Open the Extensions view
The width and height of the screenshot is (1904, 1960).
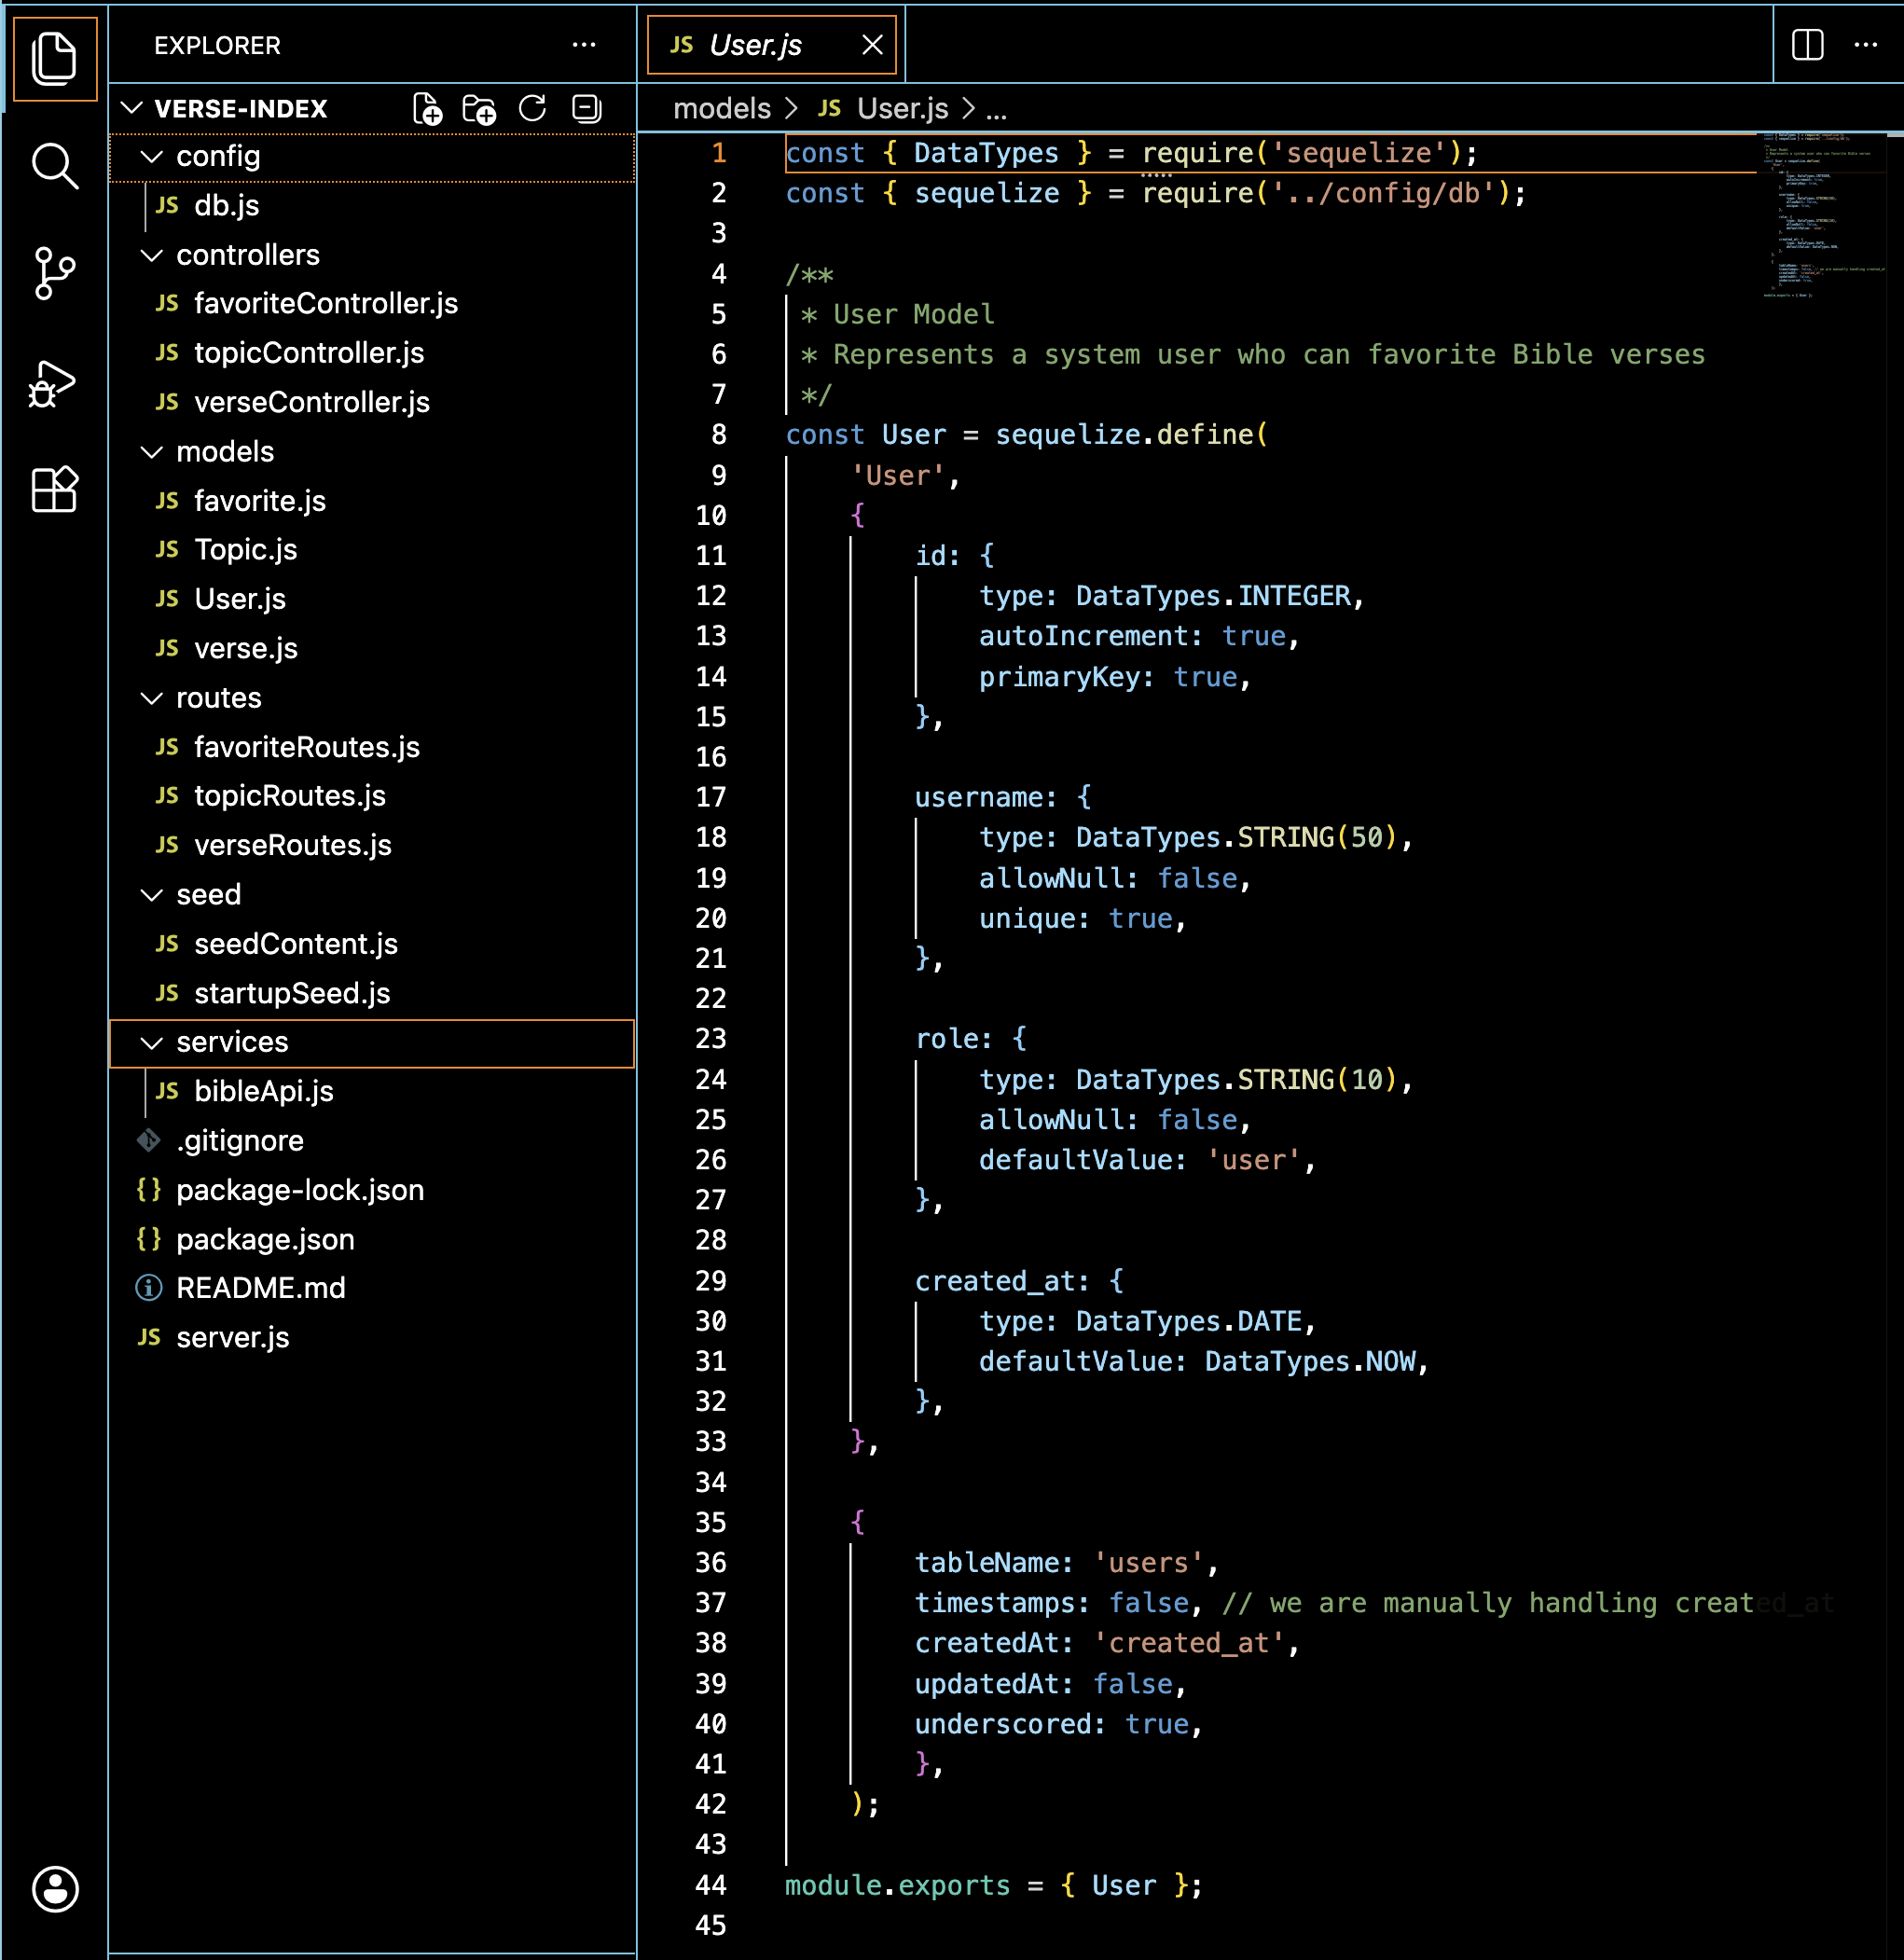pyautogui.click(x=54, y=490)
